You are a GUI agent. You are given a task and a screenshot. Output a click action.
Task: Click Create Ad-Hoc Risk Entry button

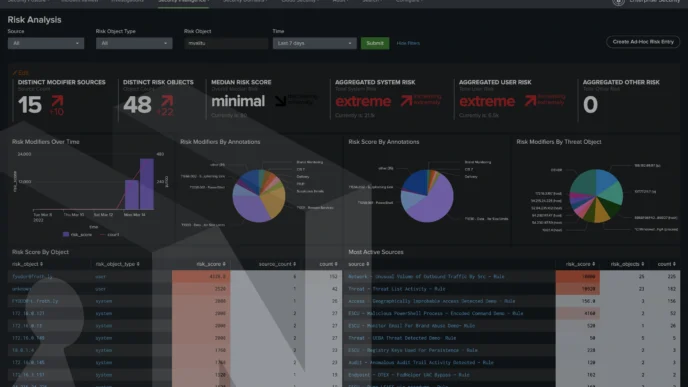[643, 42]
